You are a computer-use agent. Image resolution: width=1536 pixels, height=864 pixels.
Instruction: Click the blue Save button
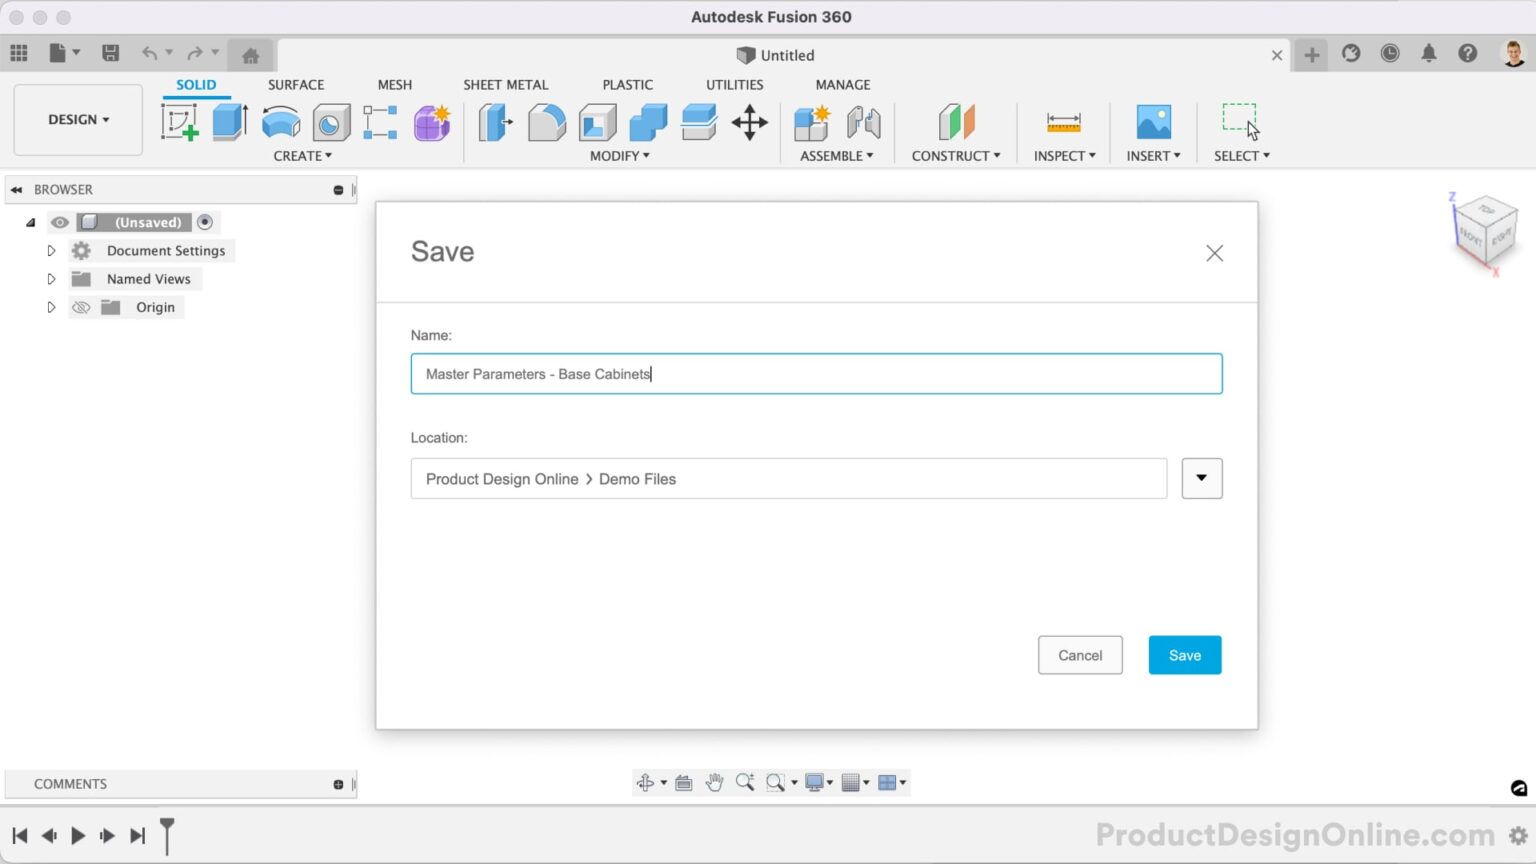click(1184, 655)
